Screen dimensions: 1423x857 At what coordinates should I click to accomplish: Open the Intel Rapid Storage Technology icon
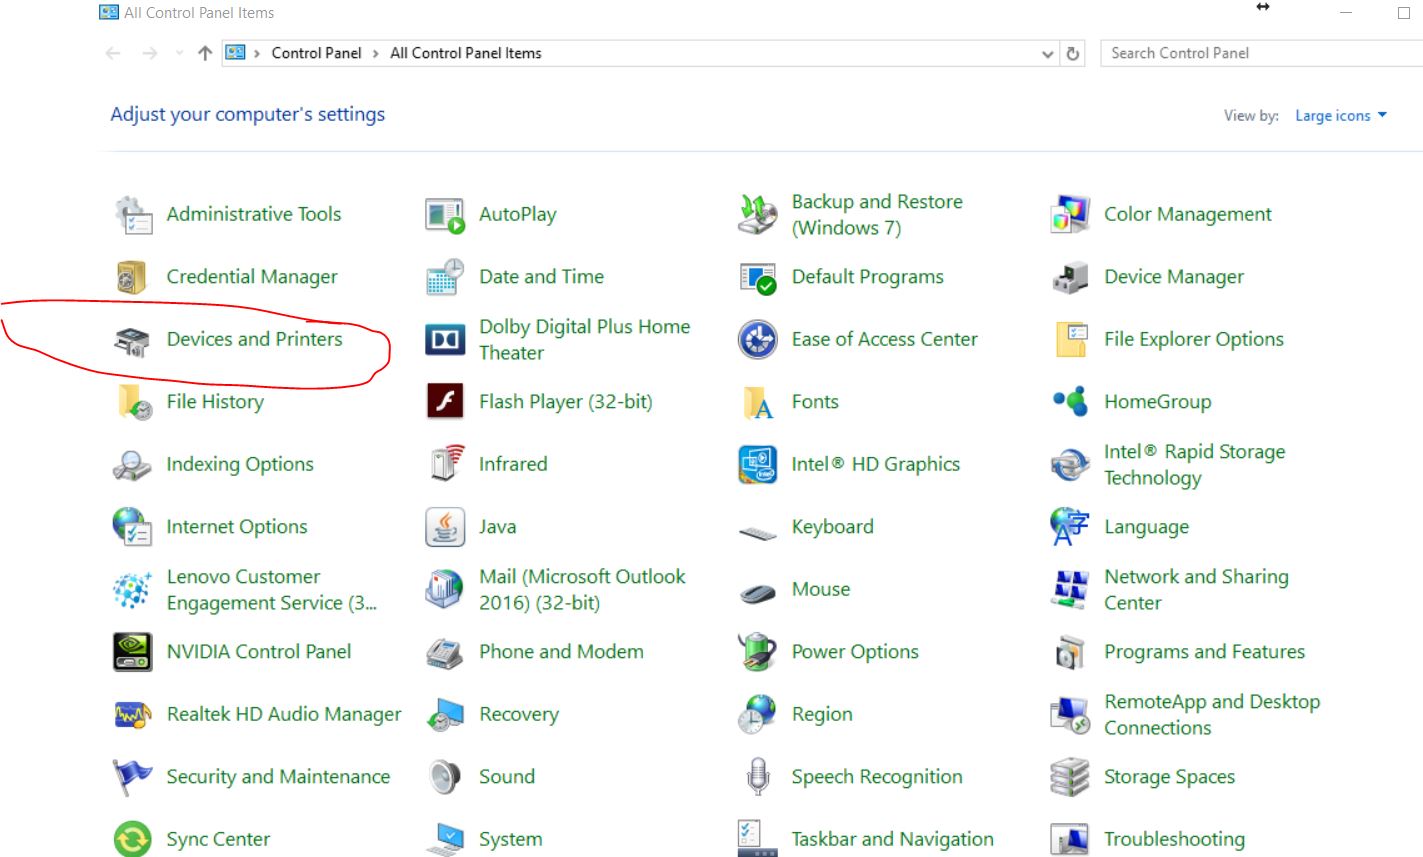click(x=1070, y=465)
